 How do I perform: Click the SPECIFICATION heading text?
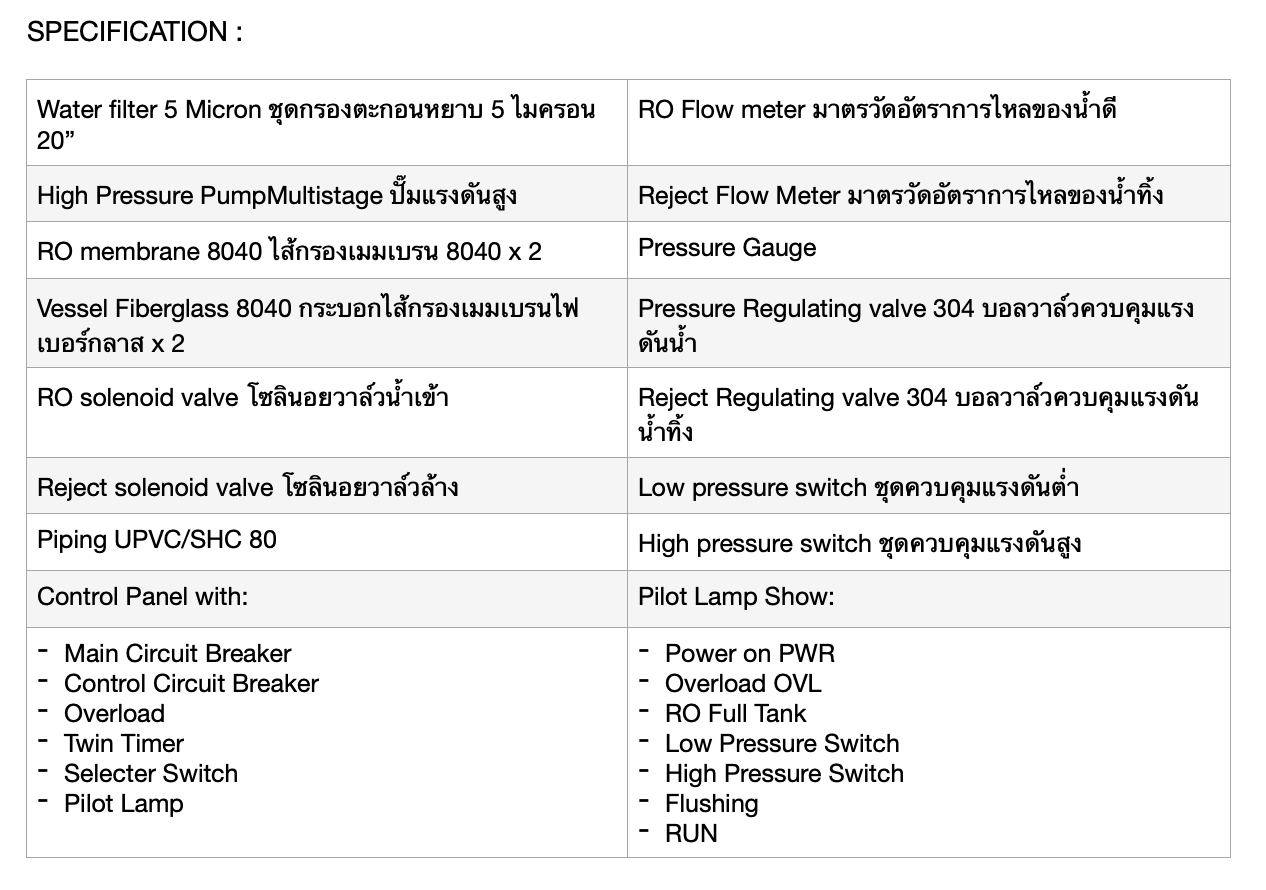(134, 32)
